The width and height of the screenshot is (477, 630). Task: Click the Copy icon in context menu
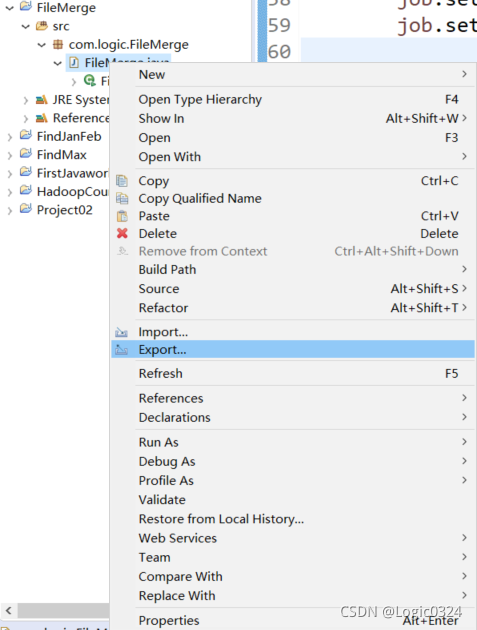(122, 181)
